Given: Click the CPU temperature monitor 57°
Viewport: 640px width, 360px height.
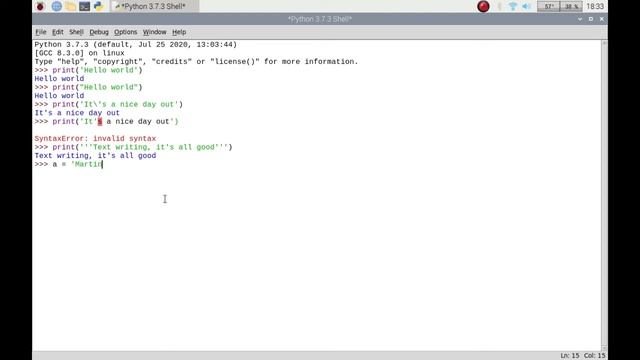Looking at the screenshot, I should [x=548, y=6].
